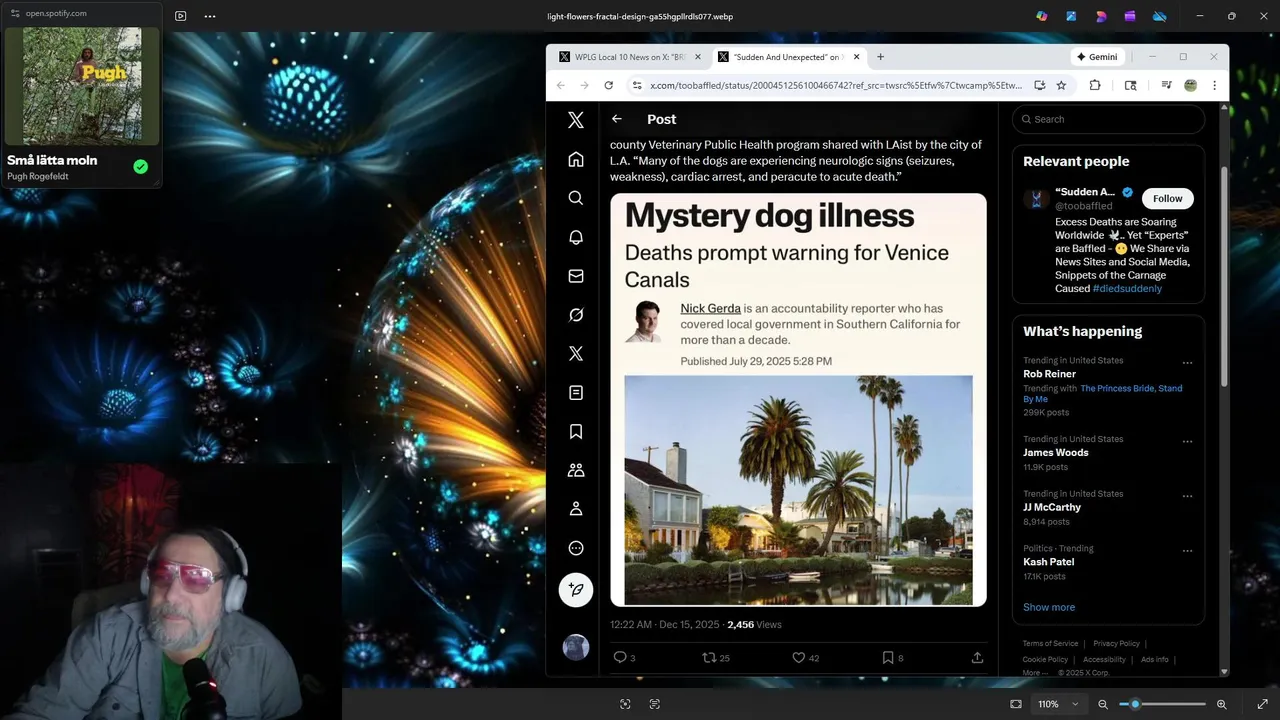This screenshot has width=1280, height=720.
Task: View site information icon in address bar
Action: tap(637, 85)
